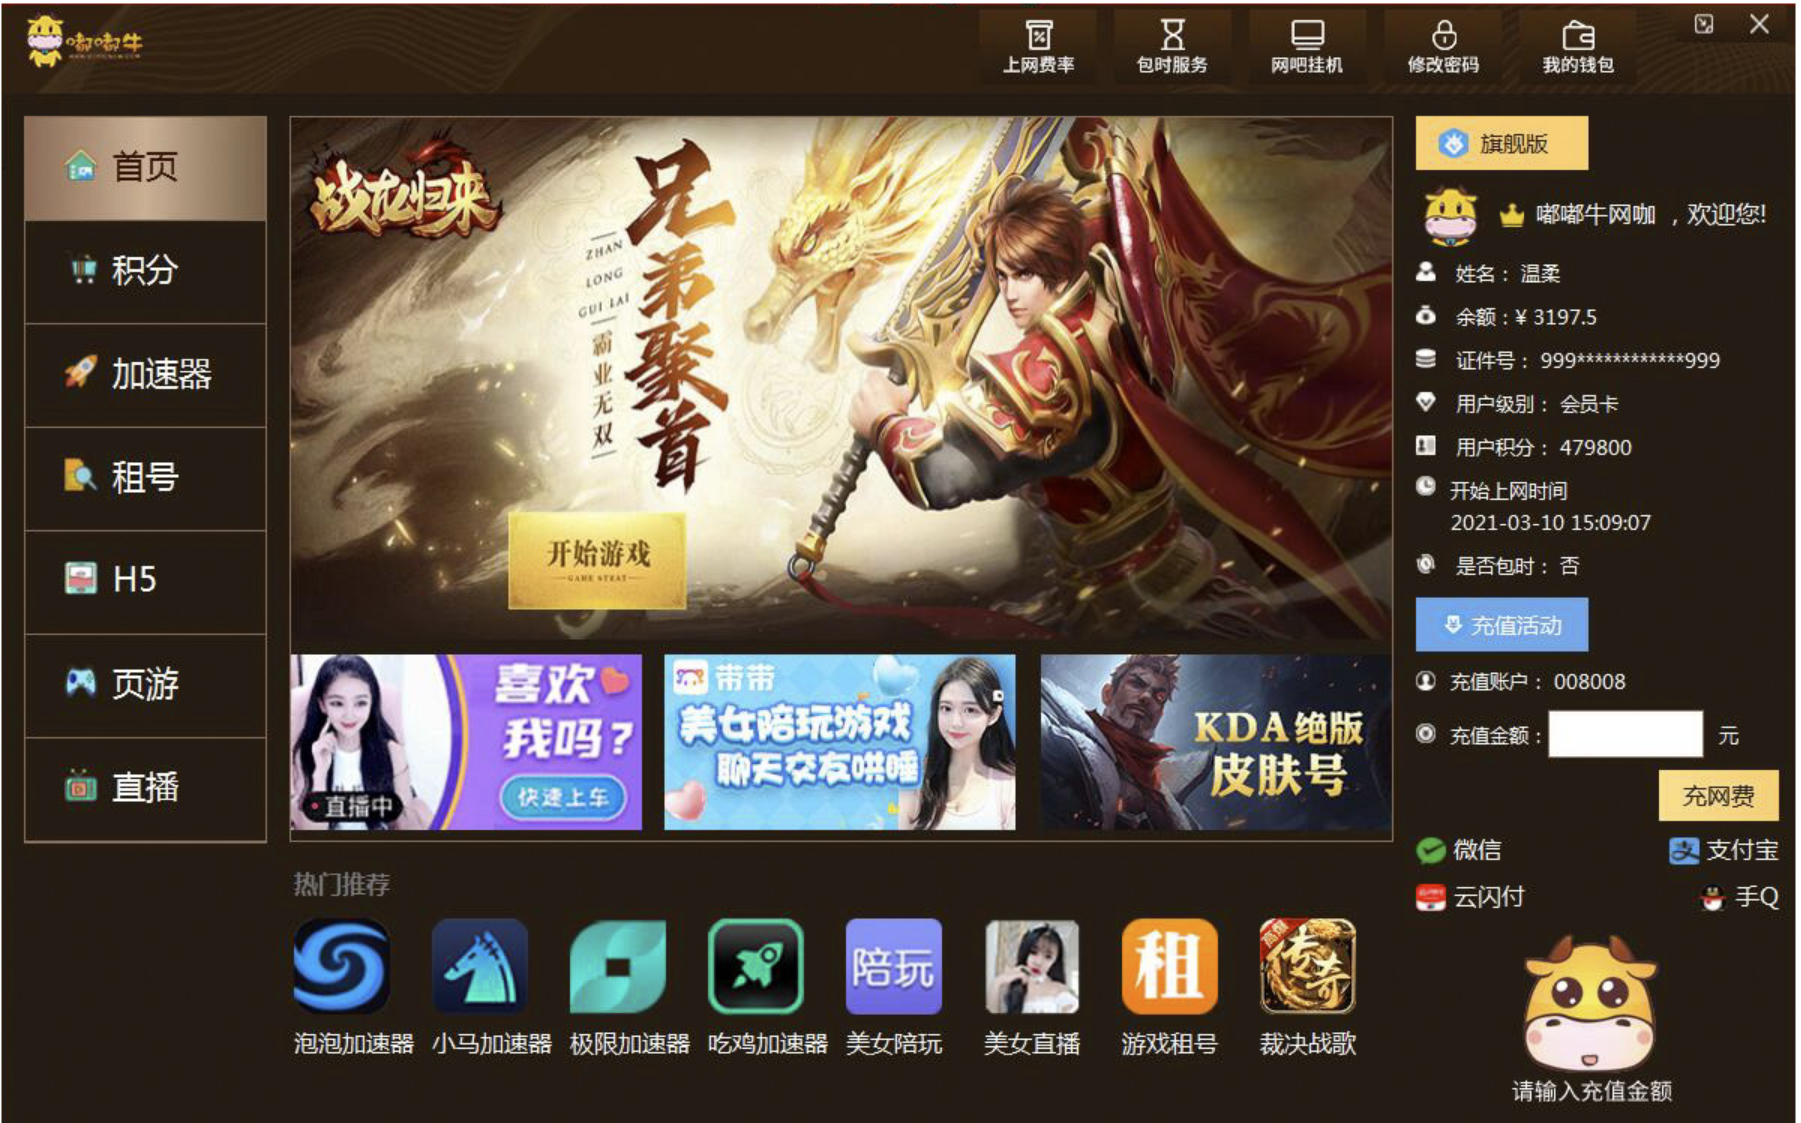Click the 热门推荐 section heading
The height and width of the screenshot is (1123, 1801).
pyautogui.click(x=342, y=885)
